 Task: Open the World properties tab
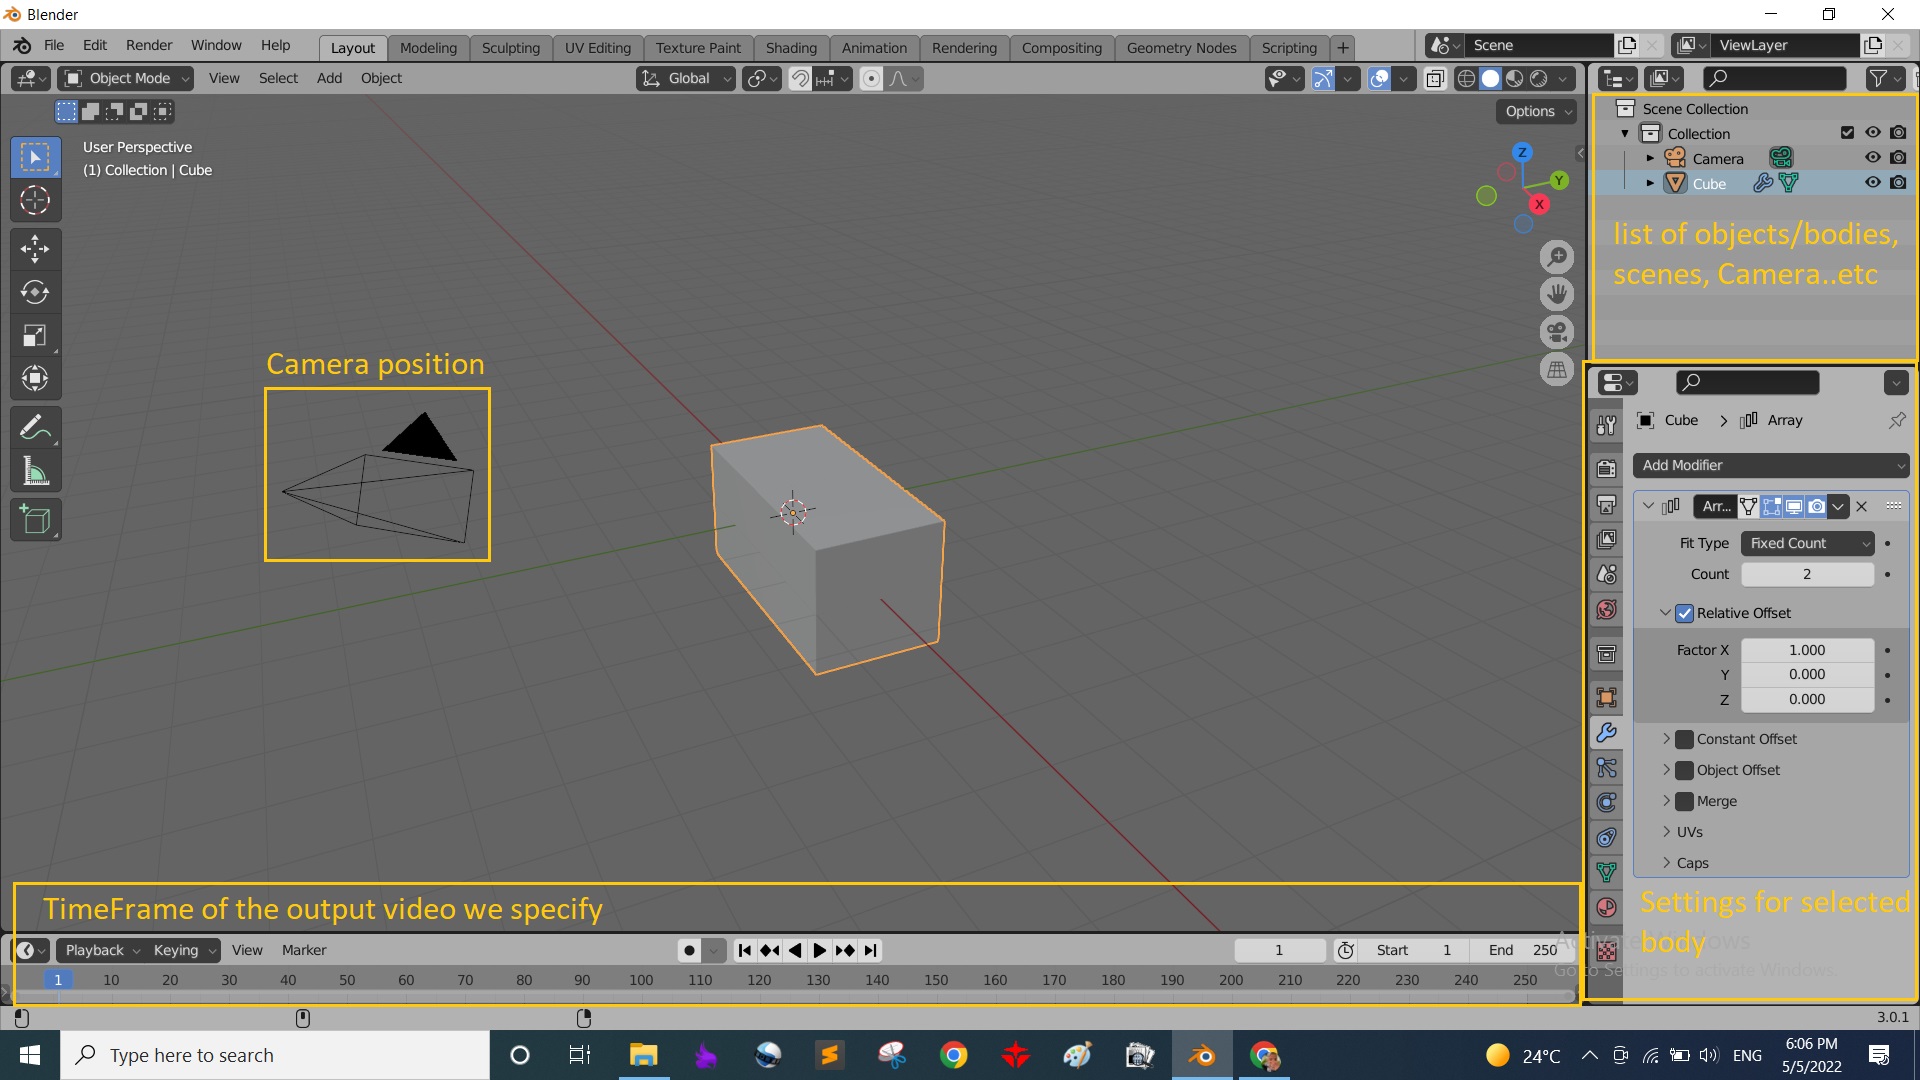(x=1607, y=610)
